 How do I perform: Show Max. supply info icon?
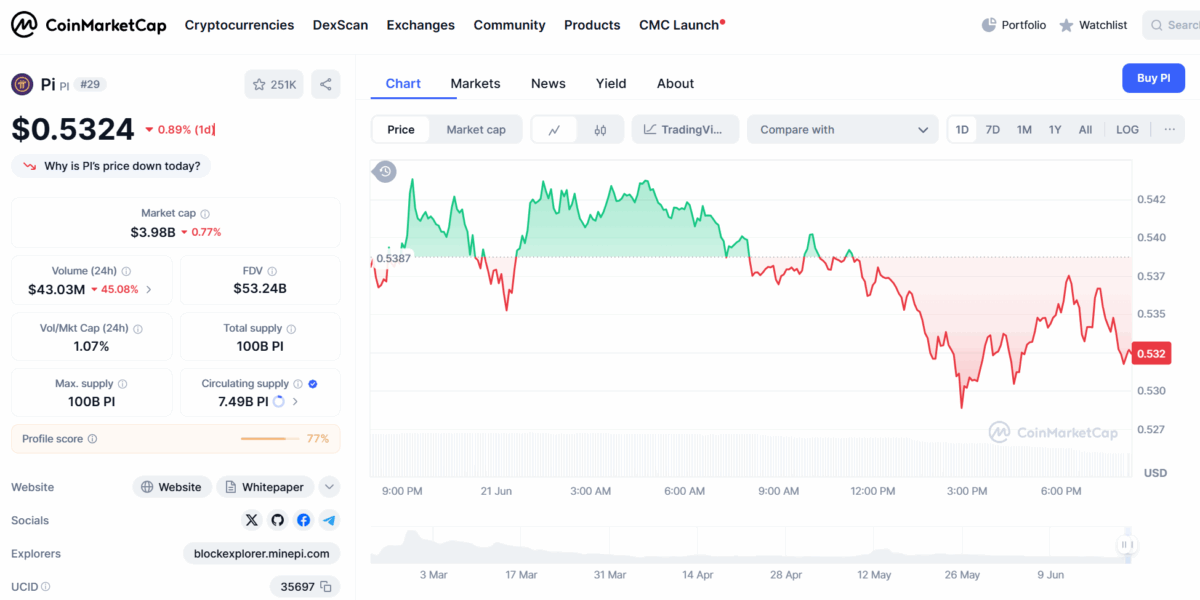click(123, 384)
